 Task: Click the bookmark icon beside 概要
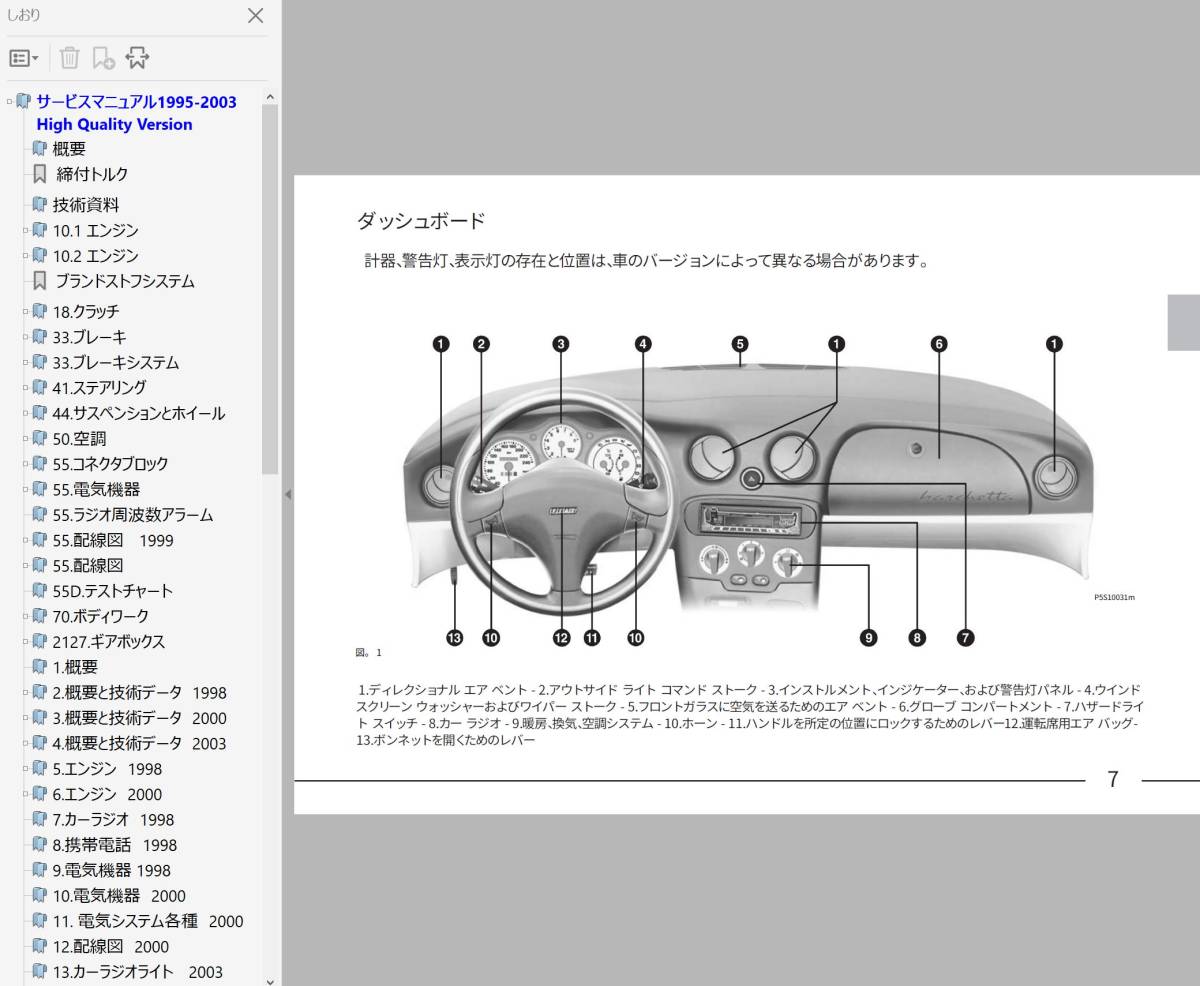(x=40, y=148)
